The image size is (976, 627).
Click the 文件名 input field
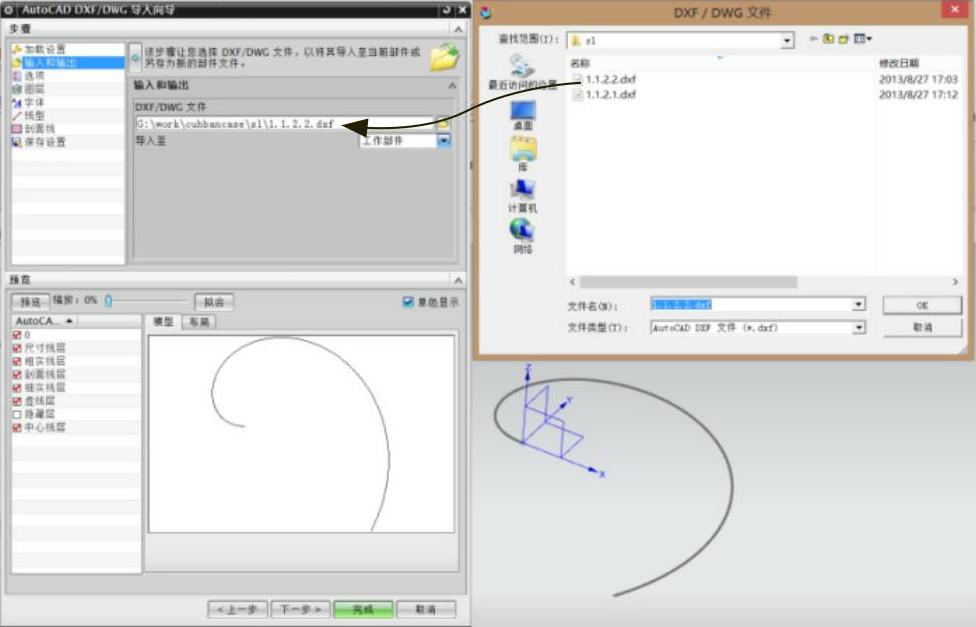[751, 304]
